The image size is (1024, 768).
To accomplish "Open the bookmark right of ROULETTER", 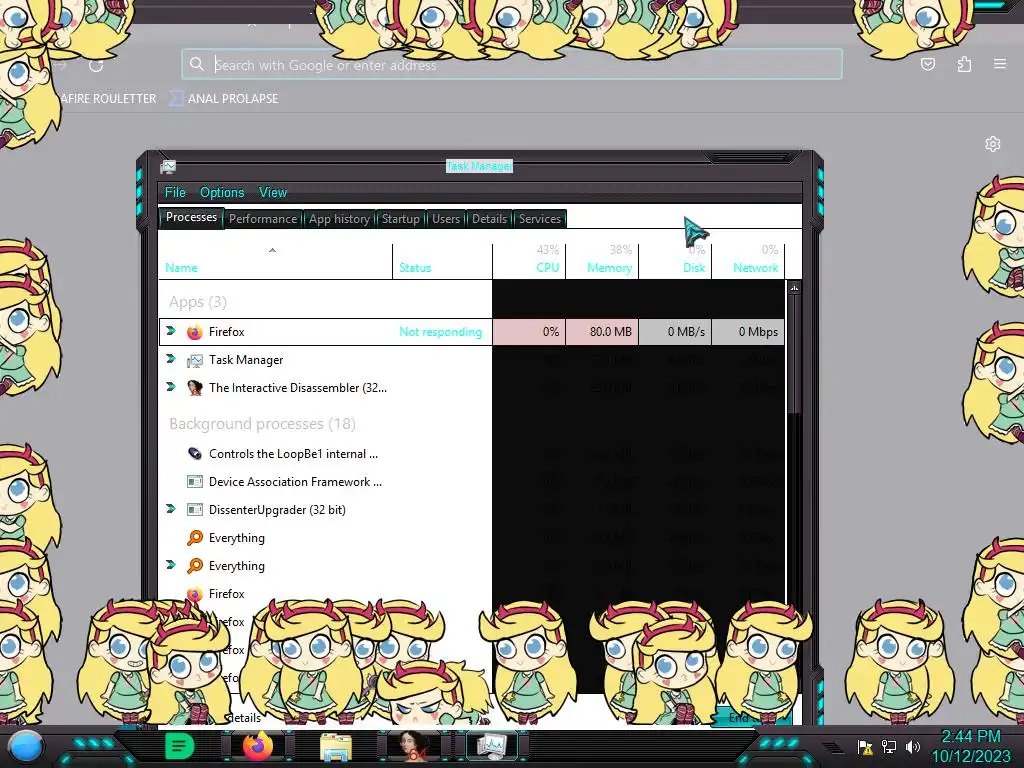I will pyautogui.click(x=224, y=99).
